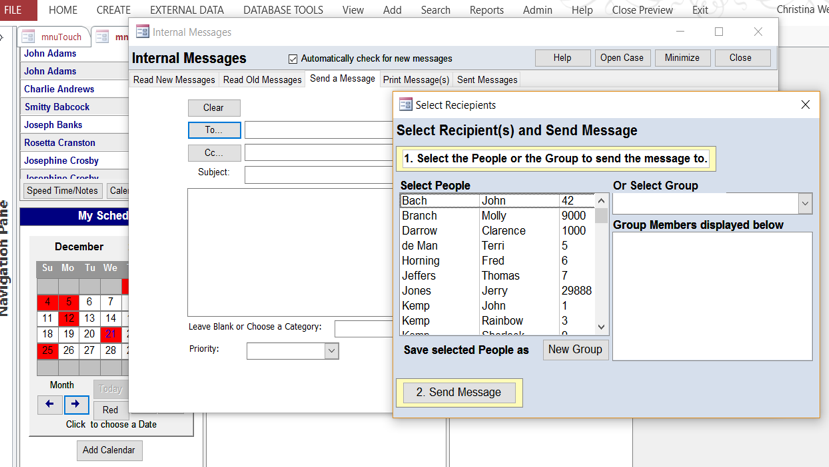Click the mnuTouch tab form icon
The height and width of the screenshot is (467, 829).
click(29, 37)
